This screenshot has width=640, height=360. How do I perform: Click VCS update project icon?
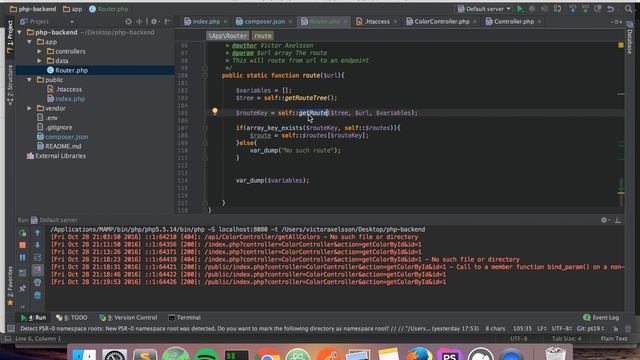(573, 9)
